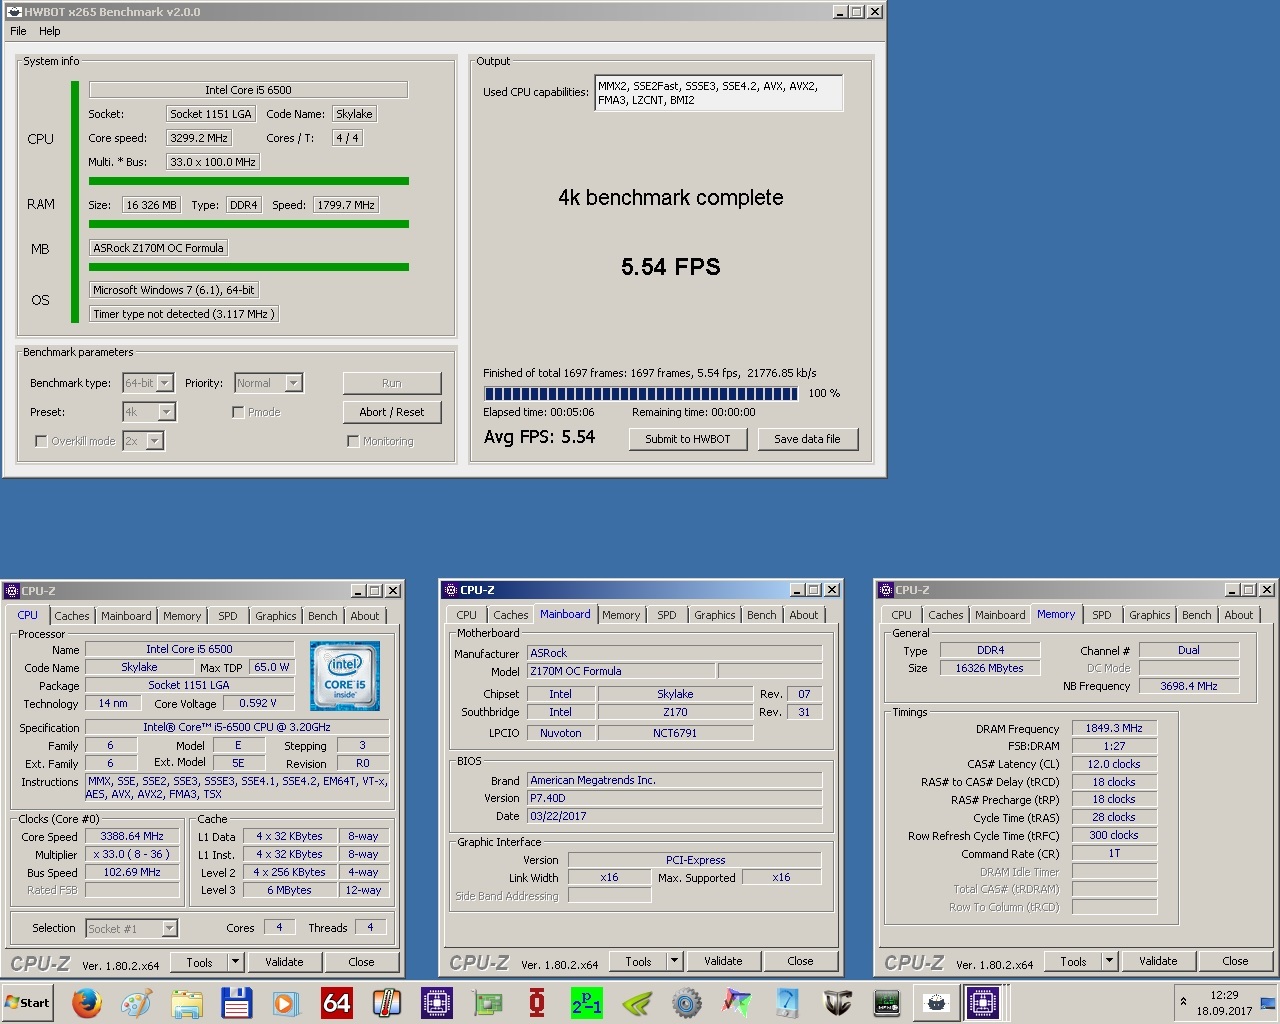Viewport: 1280px width, 1024px height.
Task: Switch to active CPU-Z taskbar button
Action: 984,1002
